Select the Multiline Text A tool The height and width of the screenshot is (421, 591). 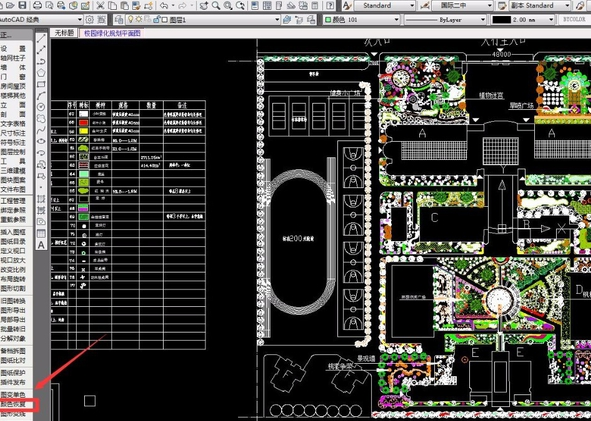coord(41,245)
